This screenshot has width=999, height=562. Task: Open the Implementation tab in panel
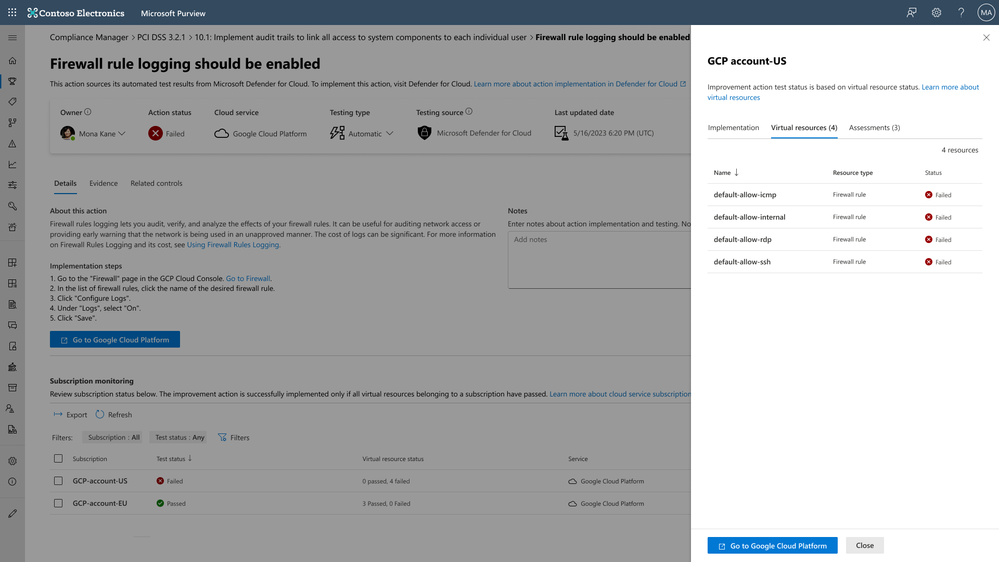coord(733,127)
